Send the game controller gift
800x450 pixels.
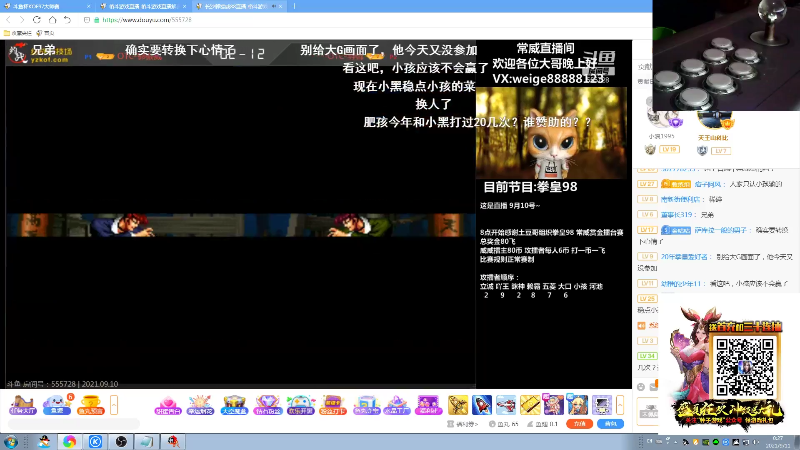pyautogui.click(x=301, y=405)
